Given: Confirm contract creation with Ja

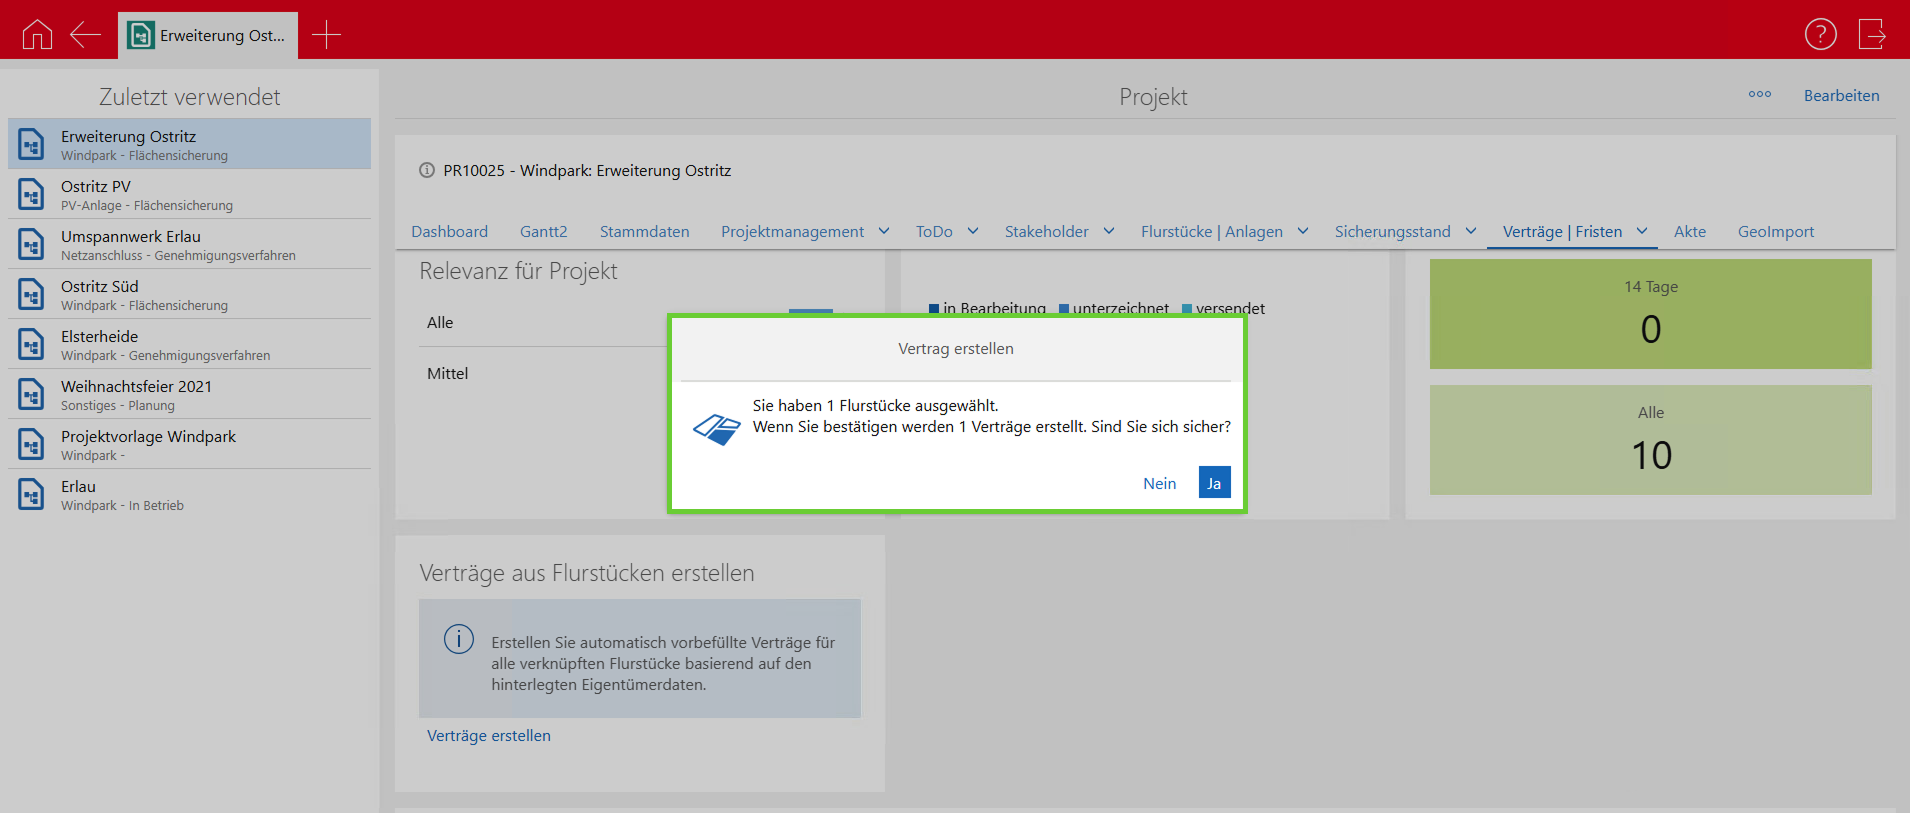Looking at the screenshot, I should (1214, 483).
